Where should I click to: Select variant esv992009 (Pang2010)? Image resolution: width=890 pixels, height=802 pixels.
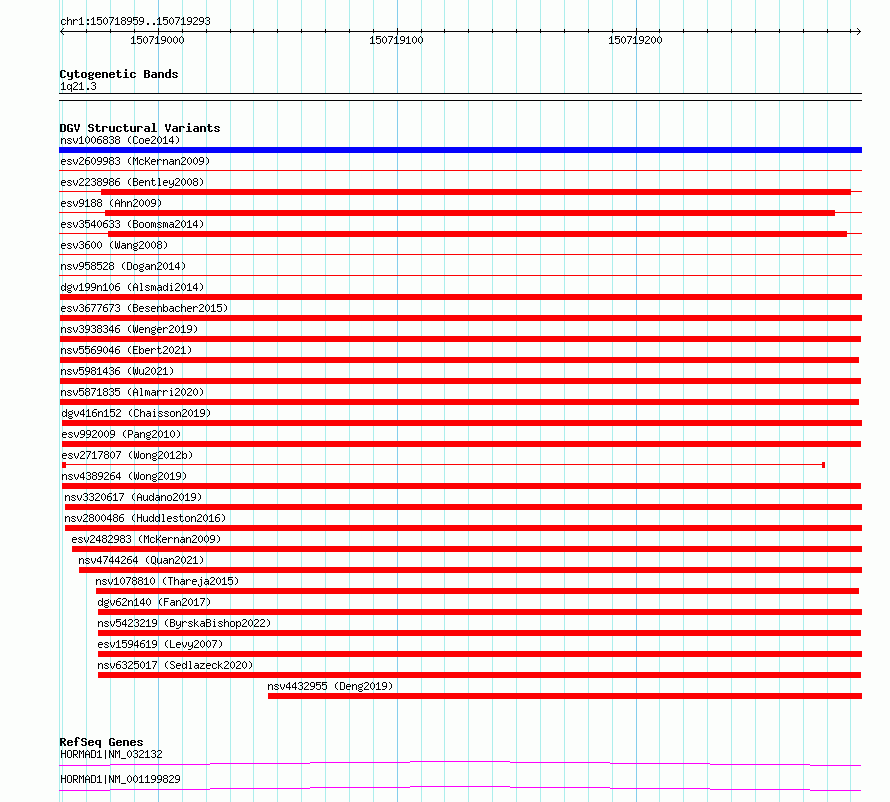click(x=121, y=434)
